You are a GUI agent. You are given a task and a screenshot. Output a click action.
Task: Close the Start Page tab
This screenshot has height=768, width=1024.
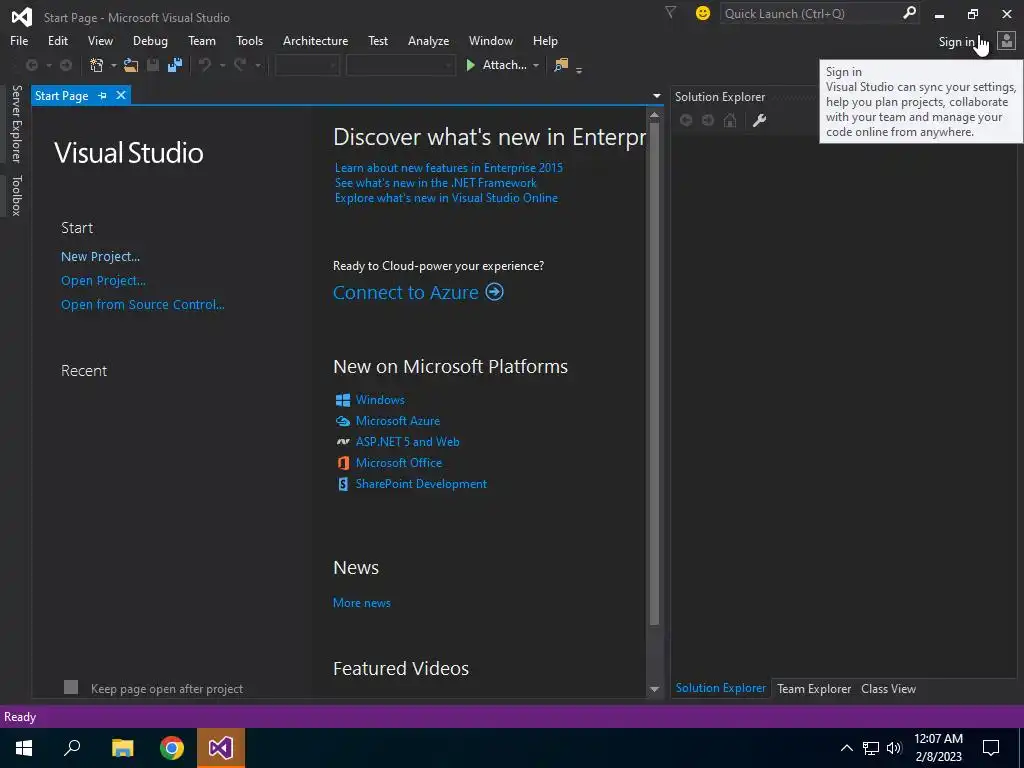point(121,95)
